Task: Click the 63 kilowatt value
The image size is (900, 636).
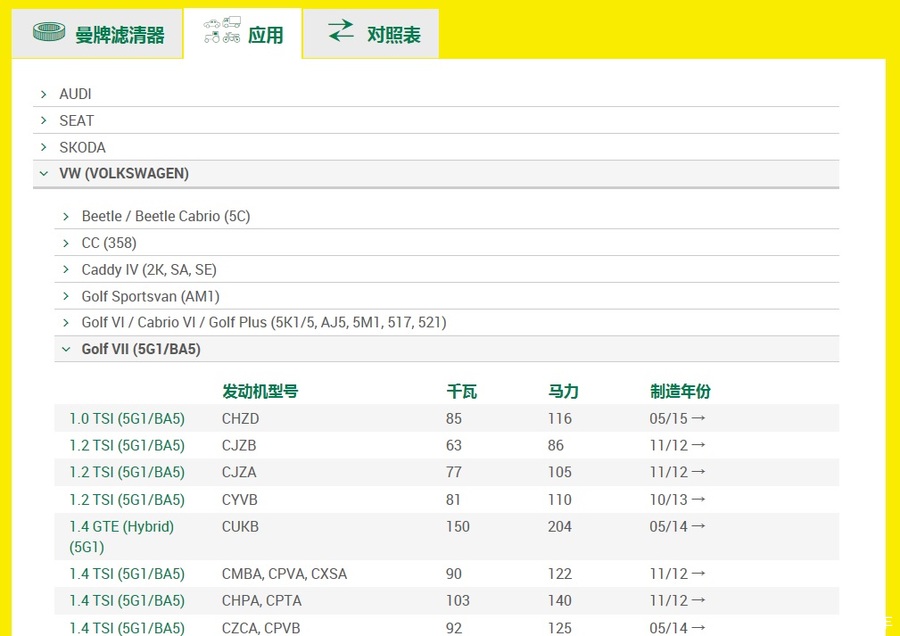Action: tap(454, 445)
